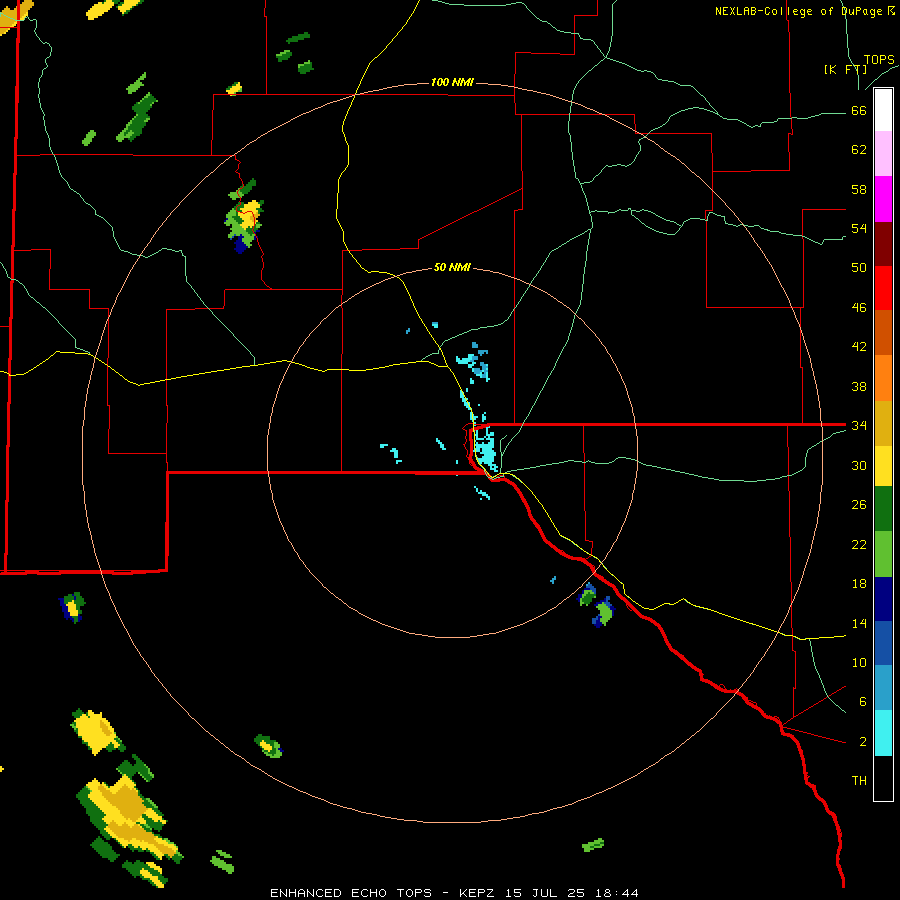Click the cyan 10 kft legend swatch
Viewport: 900px width, 900px height.
(x=883, y=733)
